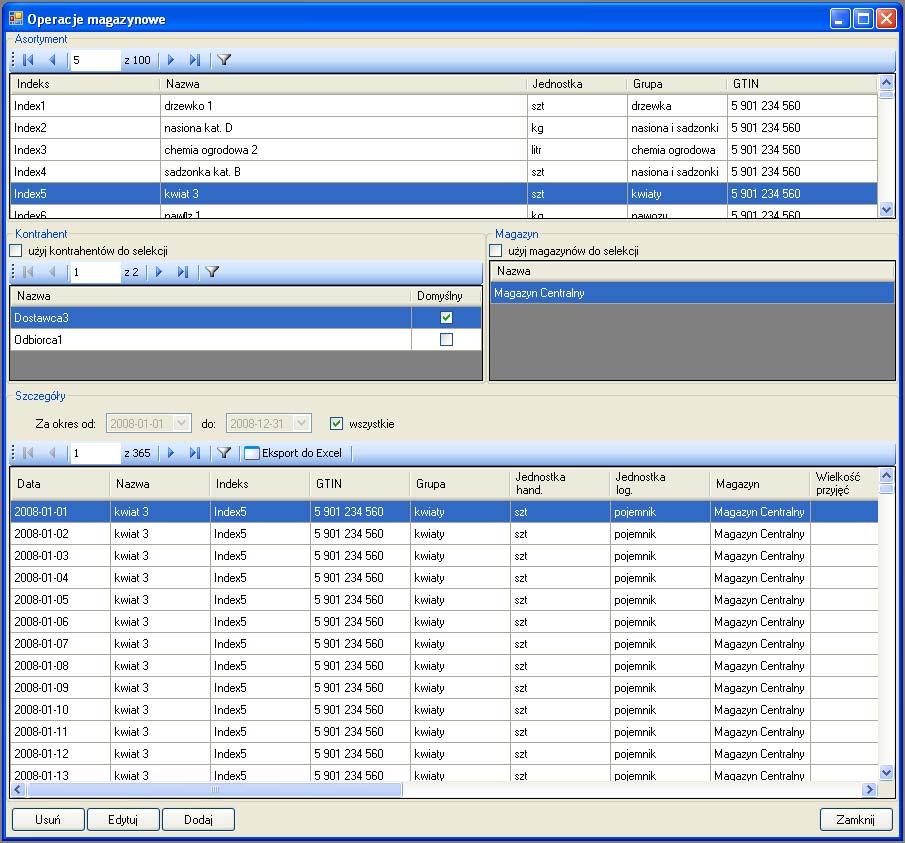905x843 pixels.
Task: Go to first record in Kontrahent navigator
Action: pyautogui.click(x=28, y=272)
